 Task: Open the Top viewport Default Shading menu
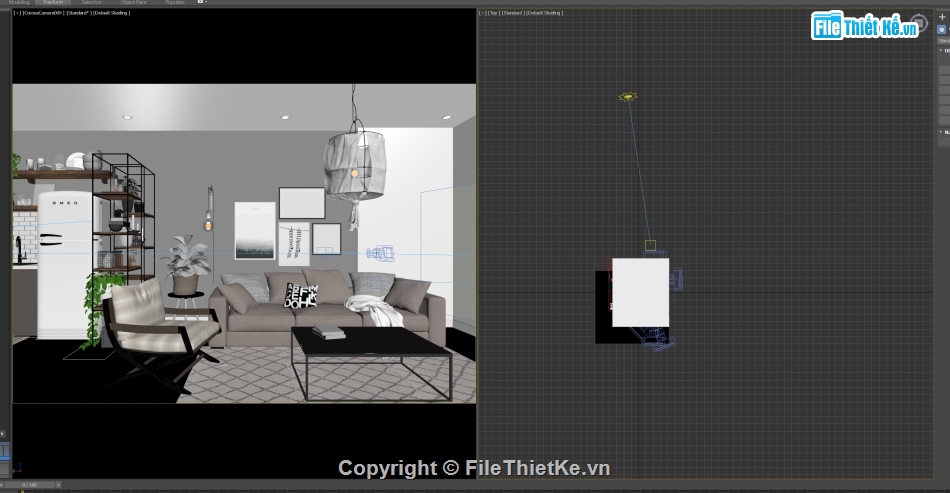click(x=545, y=13)
